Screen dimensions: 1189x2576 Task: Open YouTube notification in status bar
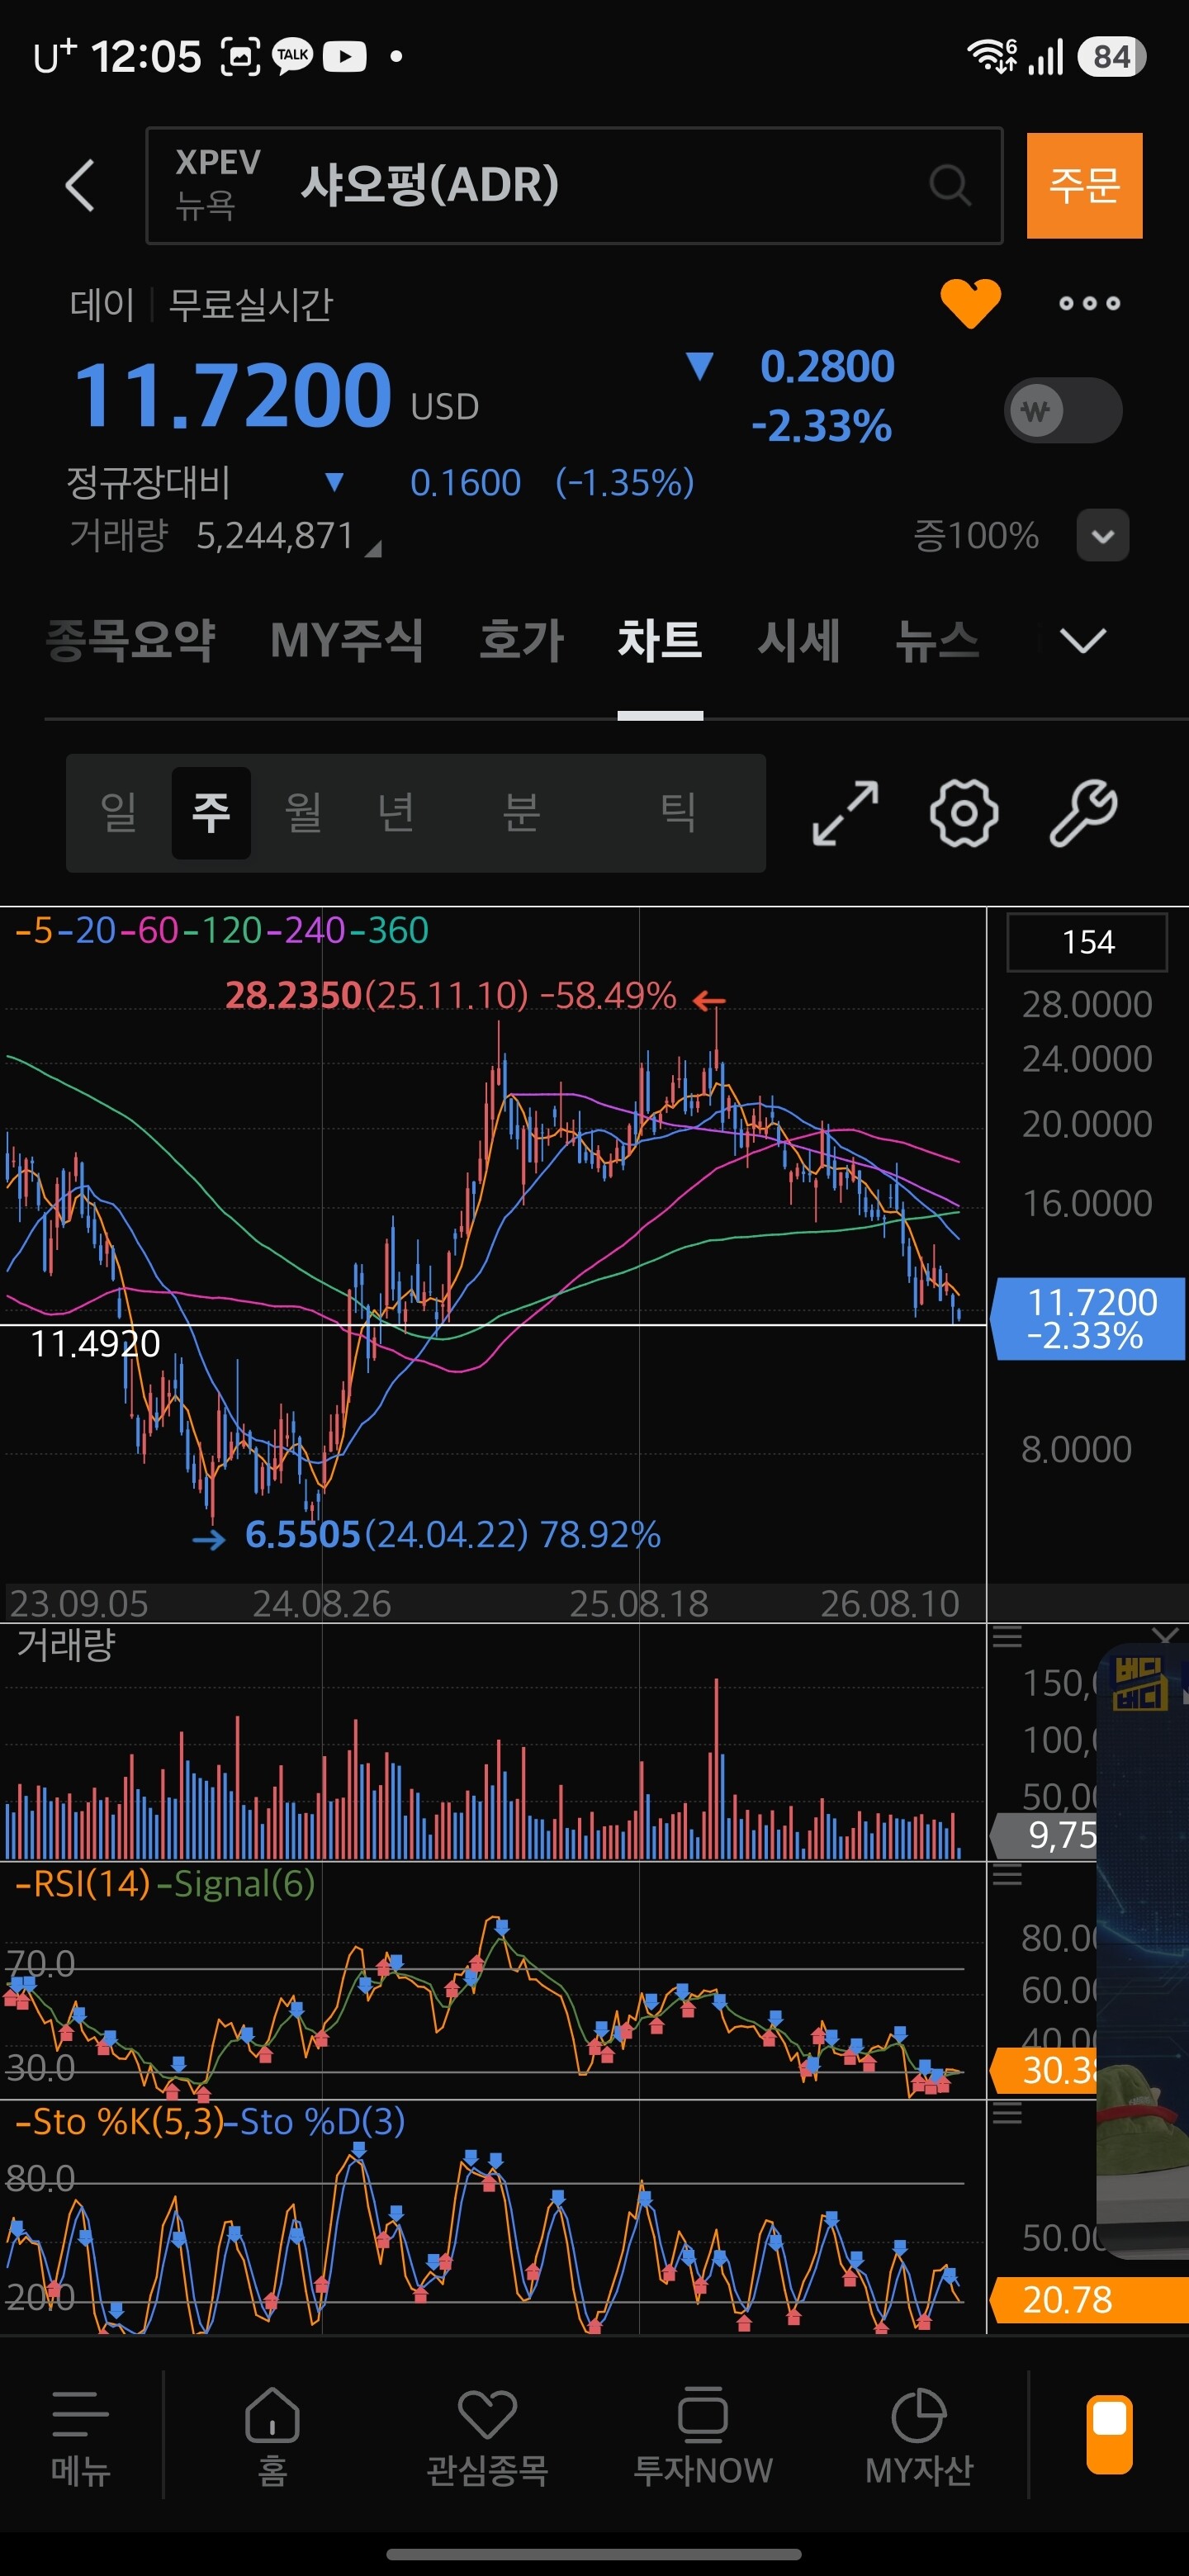tap(345, 56)
